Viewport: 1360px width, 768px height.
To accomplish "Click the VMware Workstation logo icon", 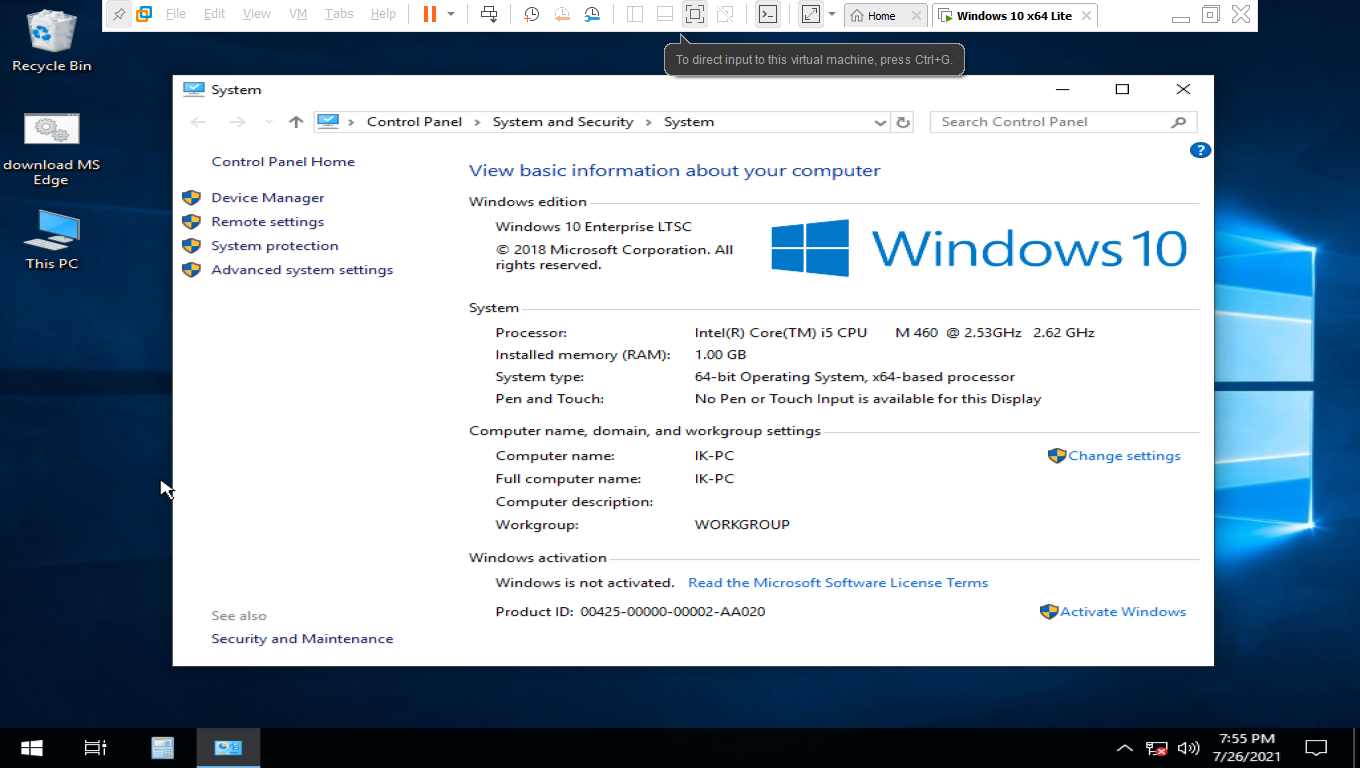I will 144,15.
